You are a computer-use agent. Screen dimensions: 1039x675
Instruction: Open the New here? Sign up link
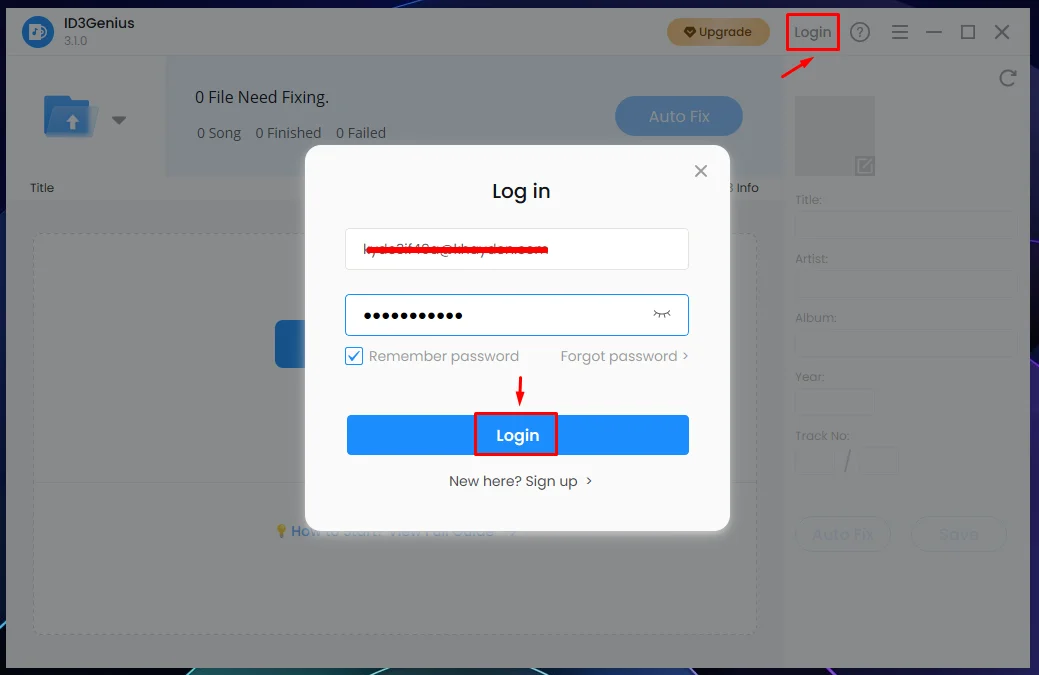pyautogui.click(x=520, y=481)
